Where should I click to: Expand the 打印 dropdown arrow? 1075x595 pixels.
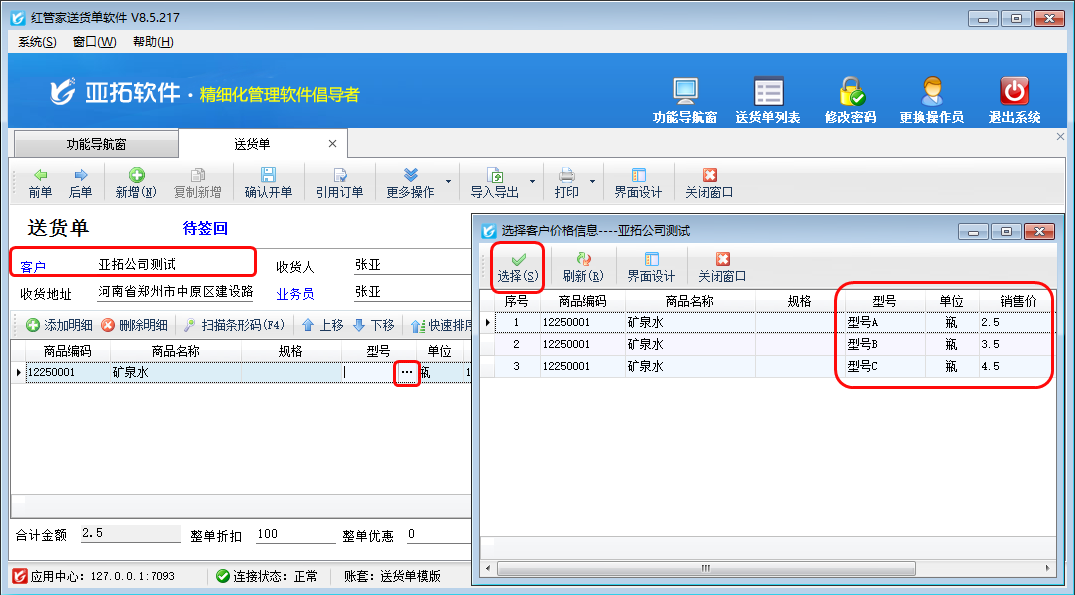[592, 182]
